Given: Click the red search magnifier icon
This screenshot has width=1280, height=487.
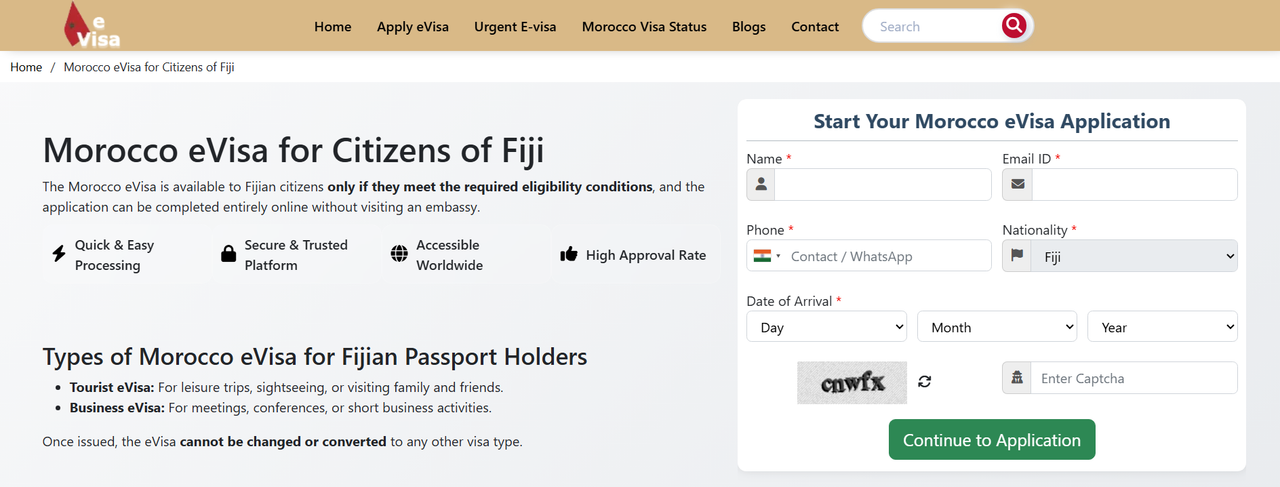Looking at the screenshot, I should coord(1014,26).
